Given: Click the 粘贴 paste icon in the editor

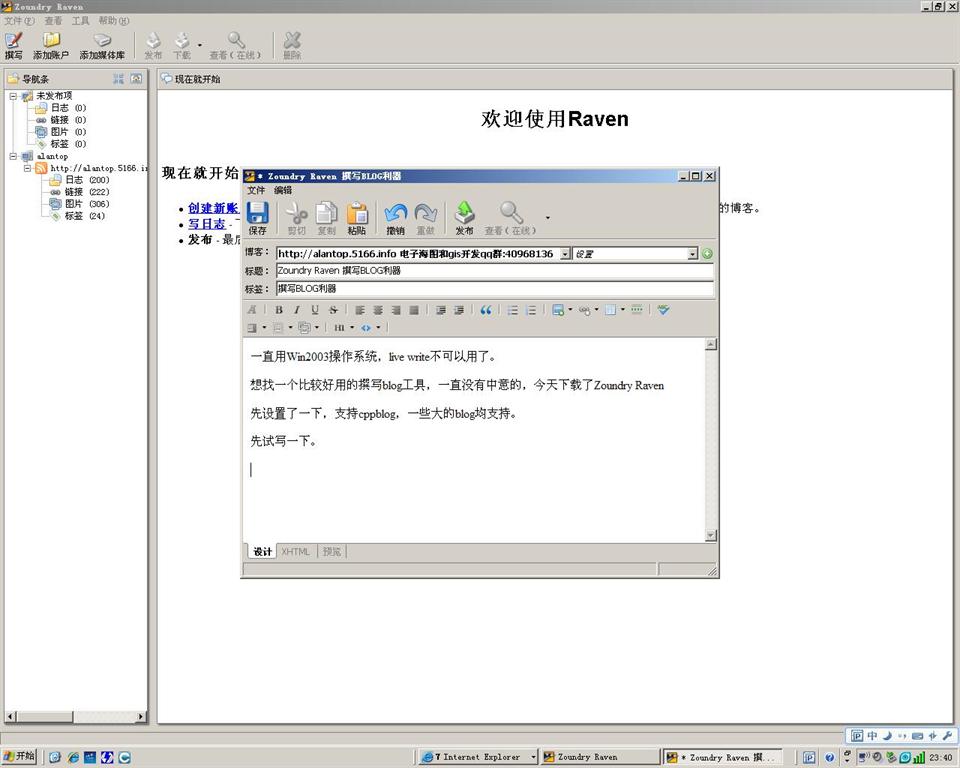Looking at the screenshot, I should 357,218.
